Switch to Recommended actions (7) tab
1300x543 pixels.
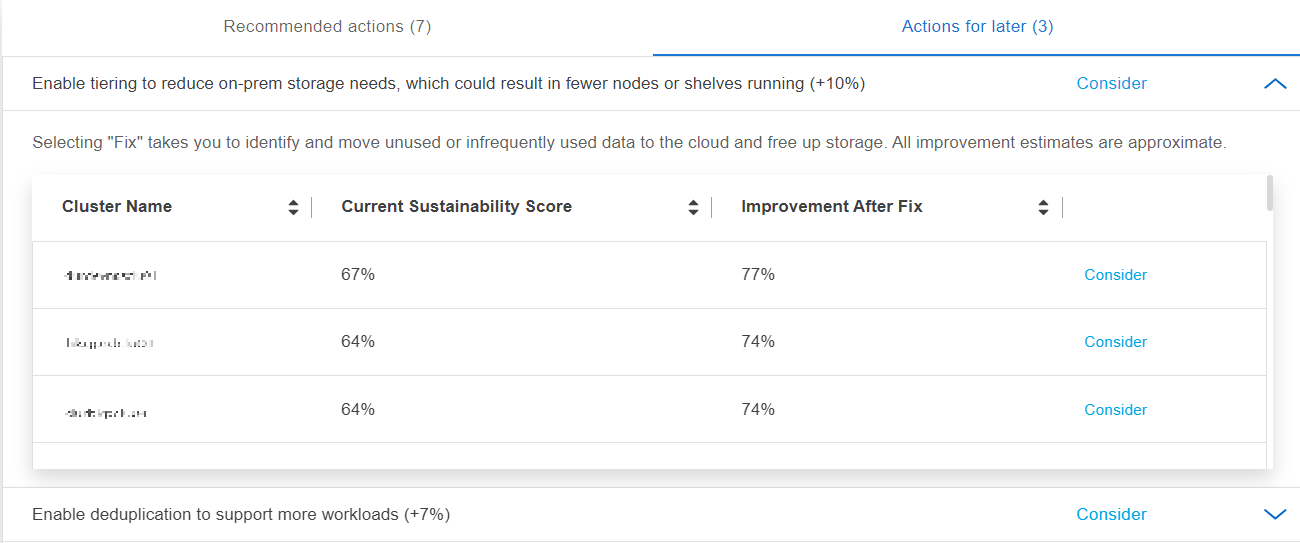tap(327, 27)
